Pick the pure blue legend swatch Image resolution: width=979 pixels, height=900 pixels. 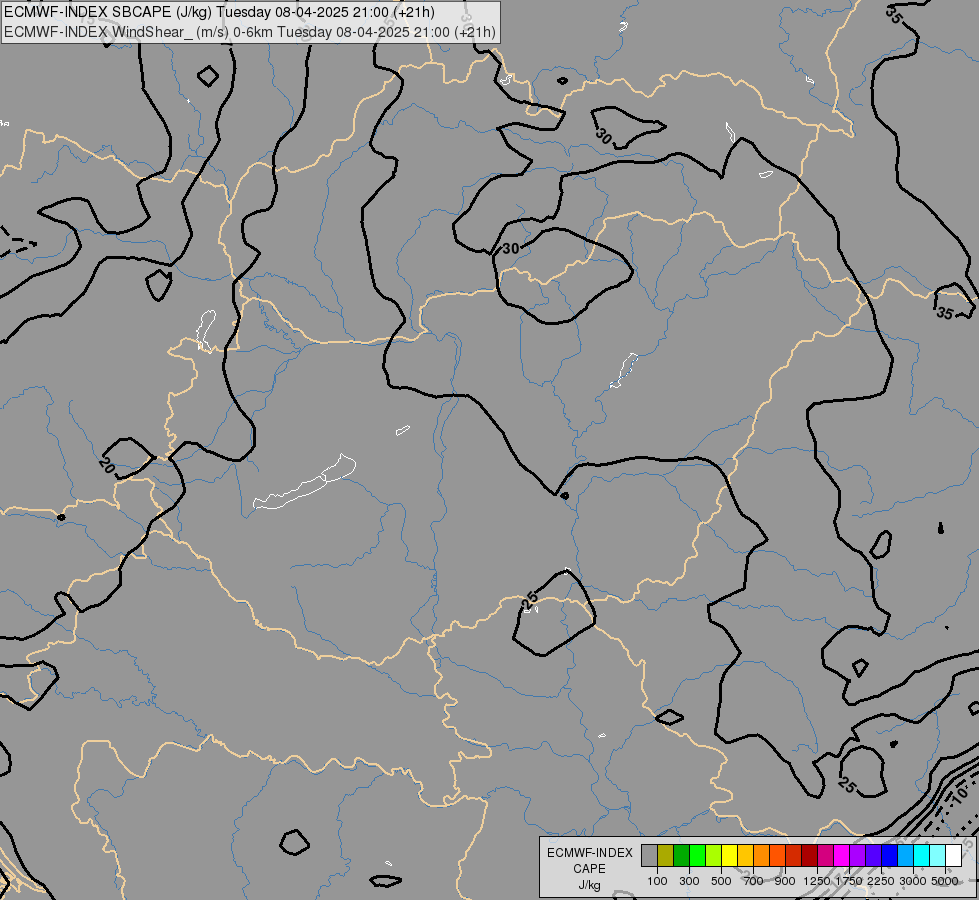(x=889, y=856)
